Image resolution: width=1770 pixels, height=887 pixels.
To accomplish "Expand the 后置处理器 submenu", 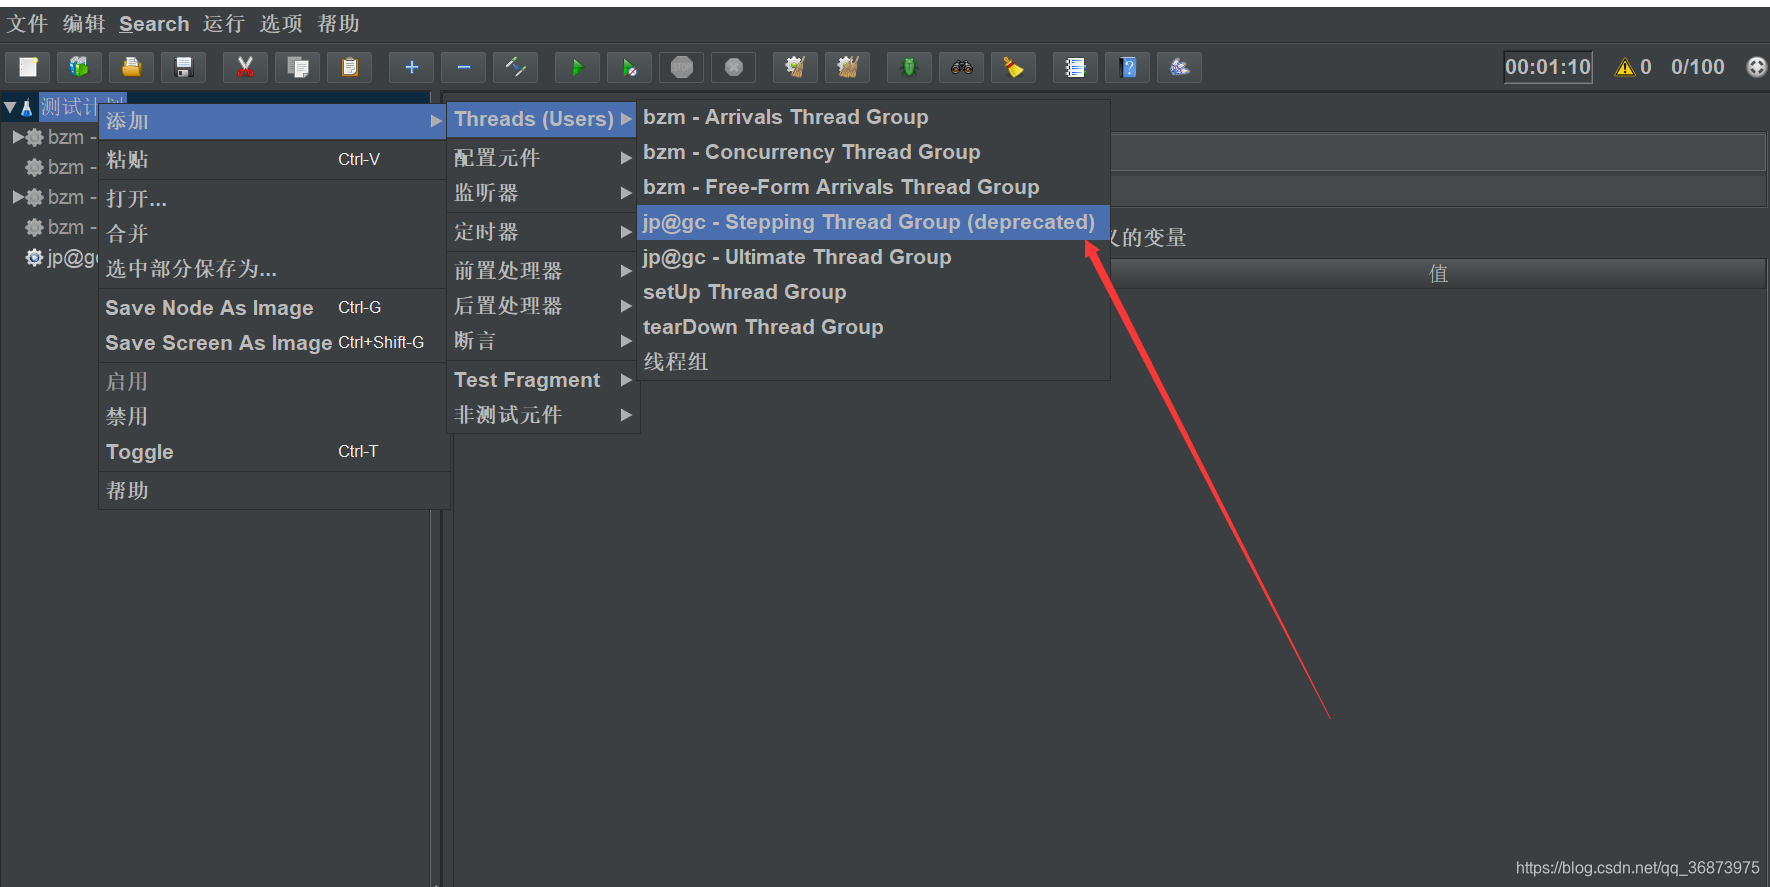I will (542, 305).
